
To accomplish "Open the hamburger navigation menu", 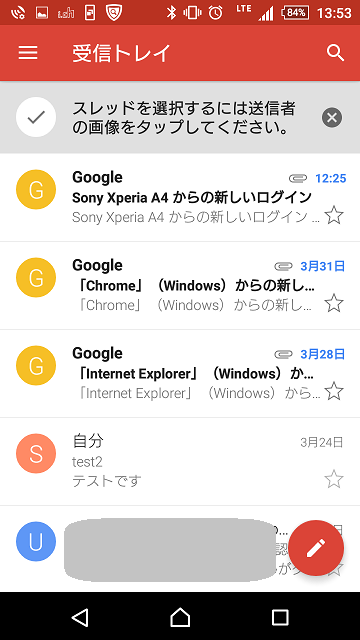I will point(28,53).
